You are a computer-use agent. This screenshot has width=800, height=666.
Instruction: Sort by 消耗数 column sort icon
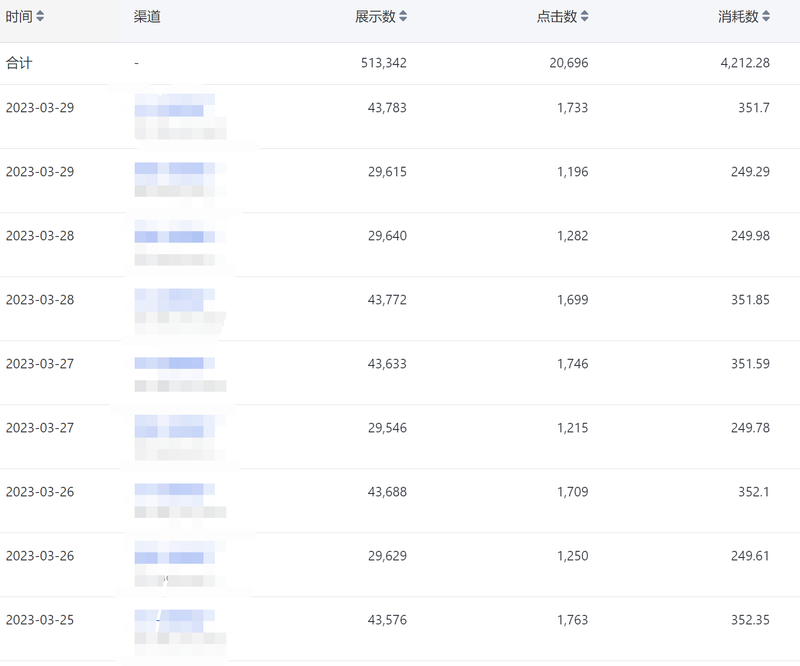(x=766, y=16)
